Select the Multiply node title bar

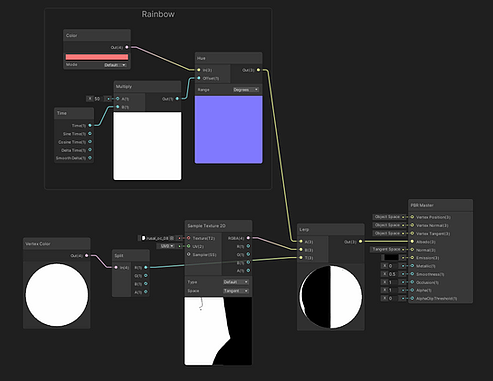147,87
